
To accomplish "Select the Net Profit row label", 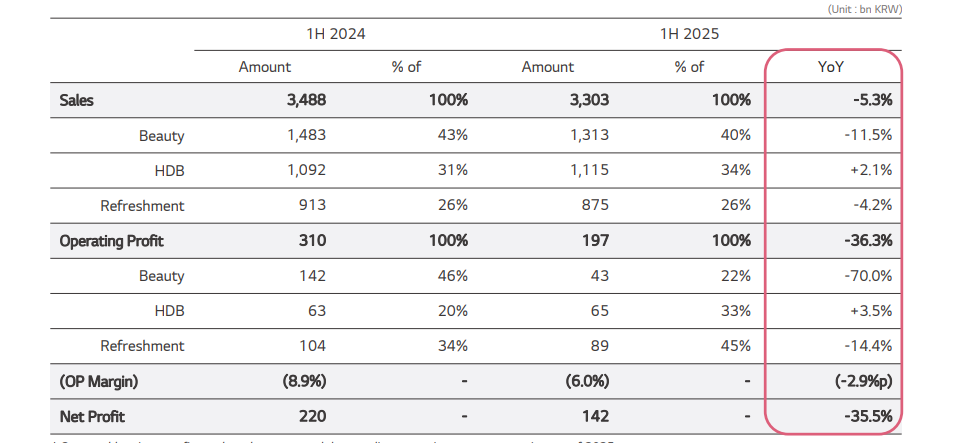I will [x=92, y=416].
